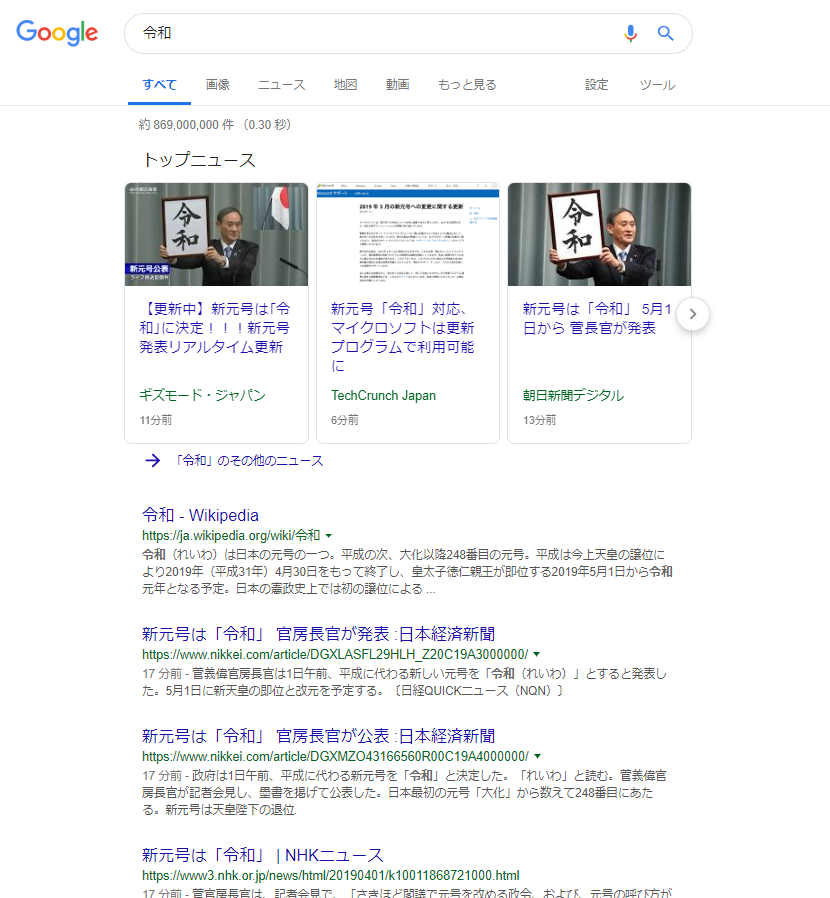Viewport: 830px width, 898px height.
Task: Open dropdown arrow next to Wikipedia URL
Action: click(329, 536)
